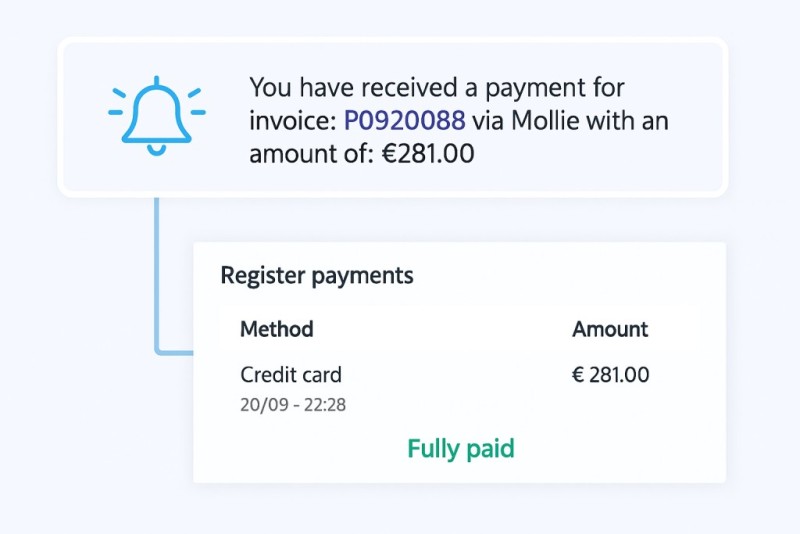Click the green Fully paid status
The height and width of the screenshot is (534, 800).
click(461, 449)
